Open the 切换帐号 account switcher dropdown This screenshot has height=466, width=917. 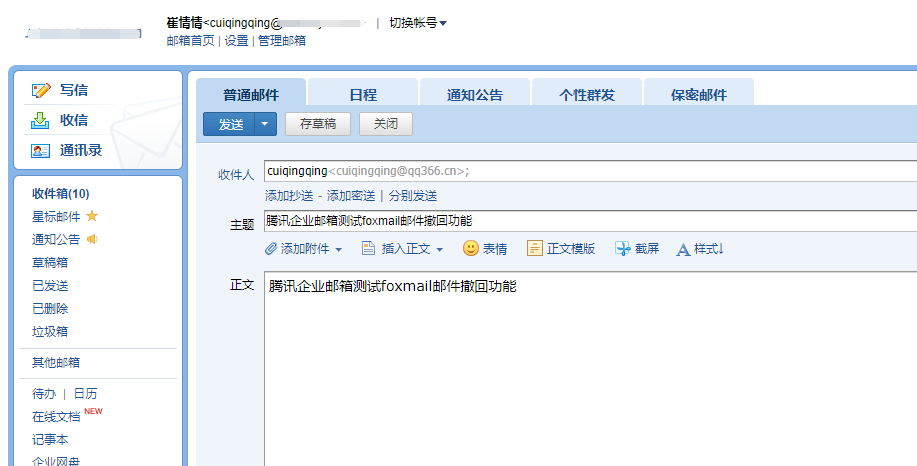418,23
